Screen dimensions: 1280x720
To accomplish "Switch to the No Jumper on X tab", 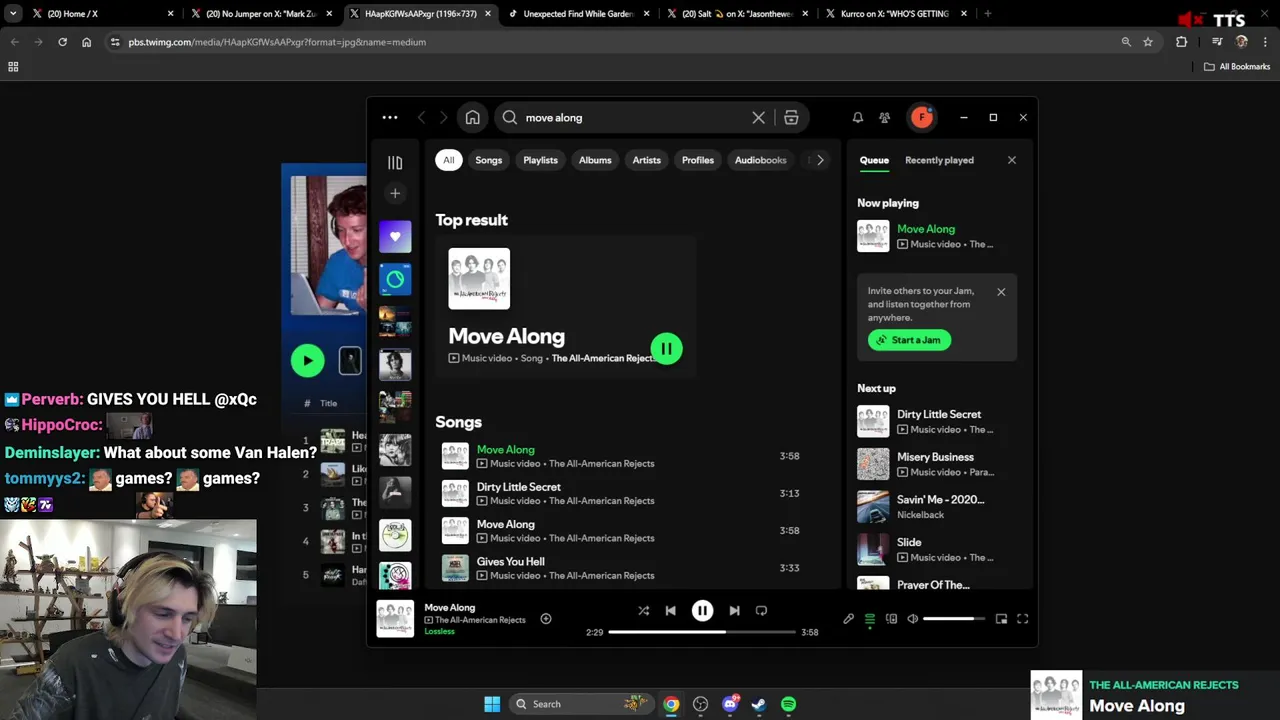I will click(261, 14).
